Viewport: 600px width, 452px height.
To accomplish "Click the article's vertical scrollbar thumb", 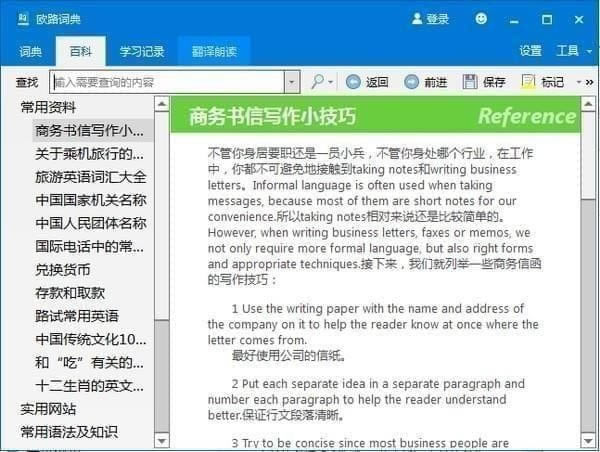I will 588,316.
